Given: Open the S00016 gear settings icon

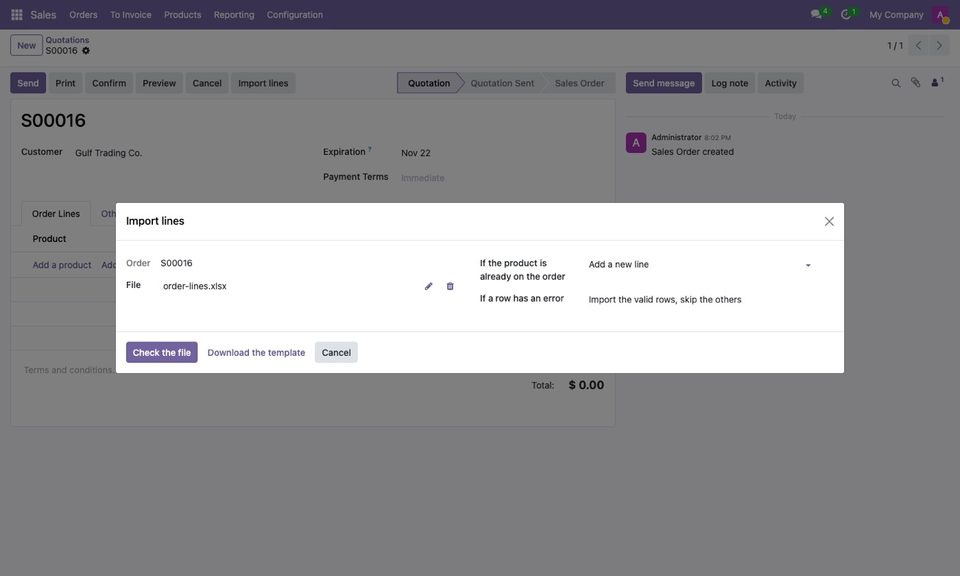Looking at the screenshot, I should pyautogui.click(x=86, y=51).
